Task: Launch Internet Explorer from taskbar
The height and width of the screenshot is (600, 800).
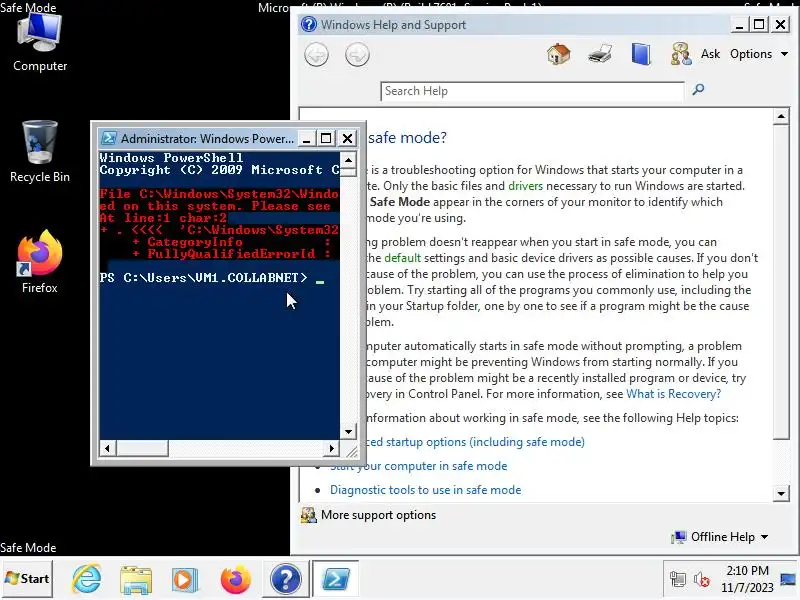Action: 87,579
